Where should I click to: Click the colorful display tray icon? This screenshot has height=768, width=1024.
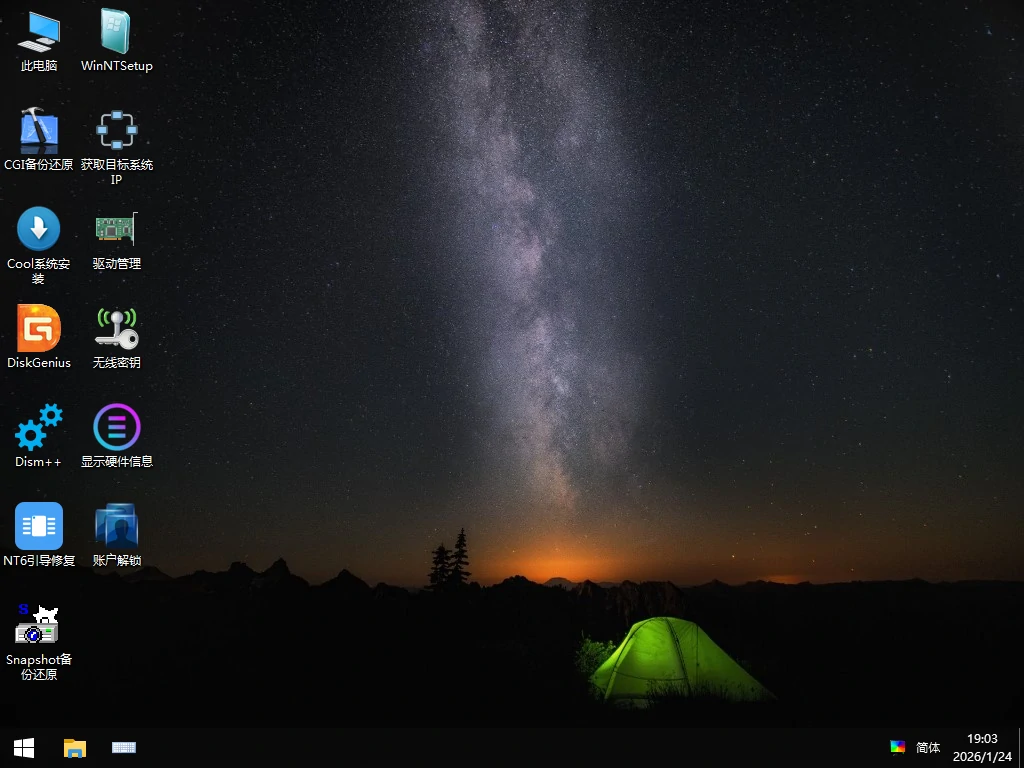coord(897,747)
